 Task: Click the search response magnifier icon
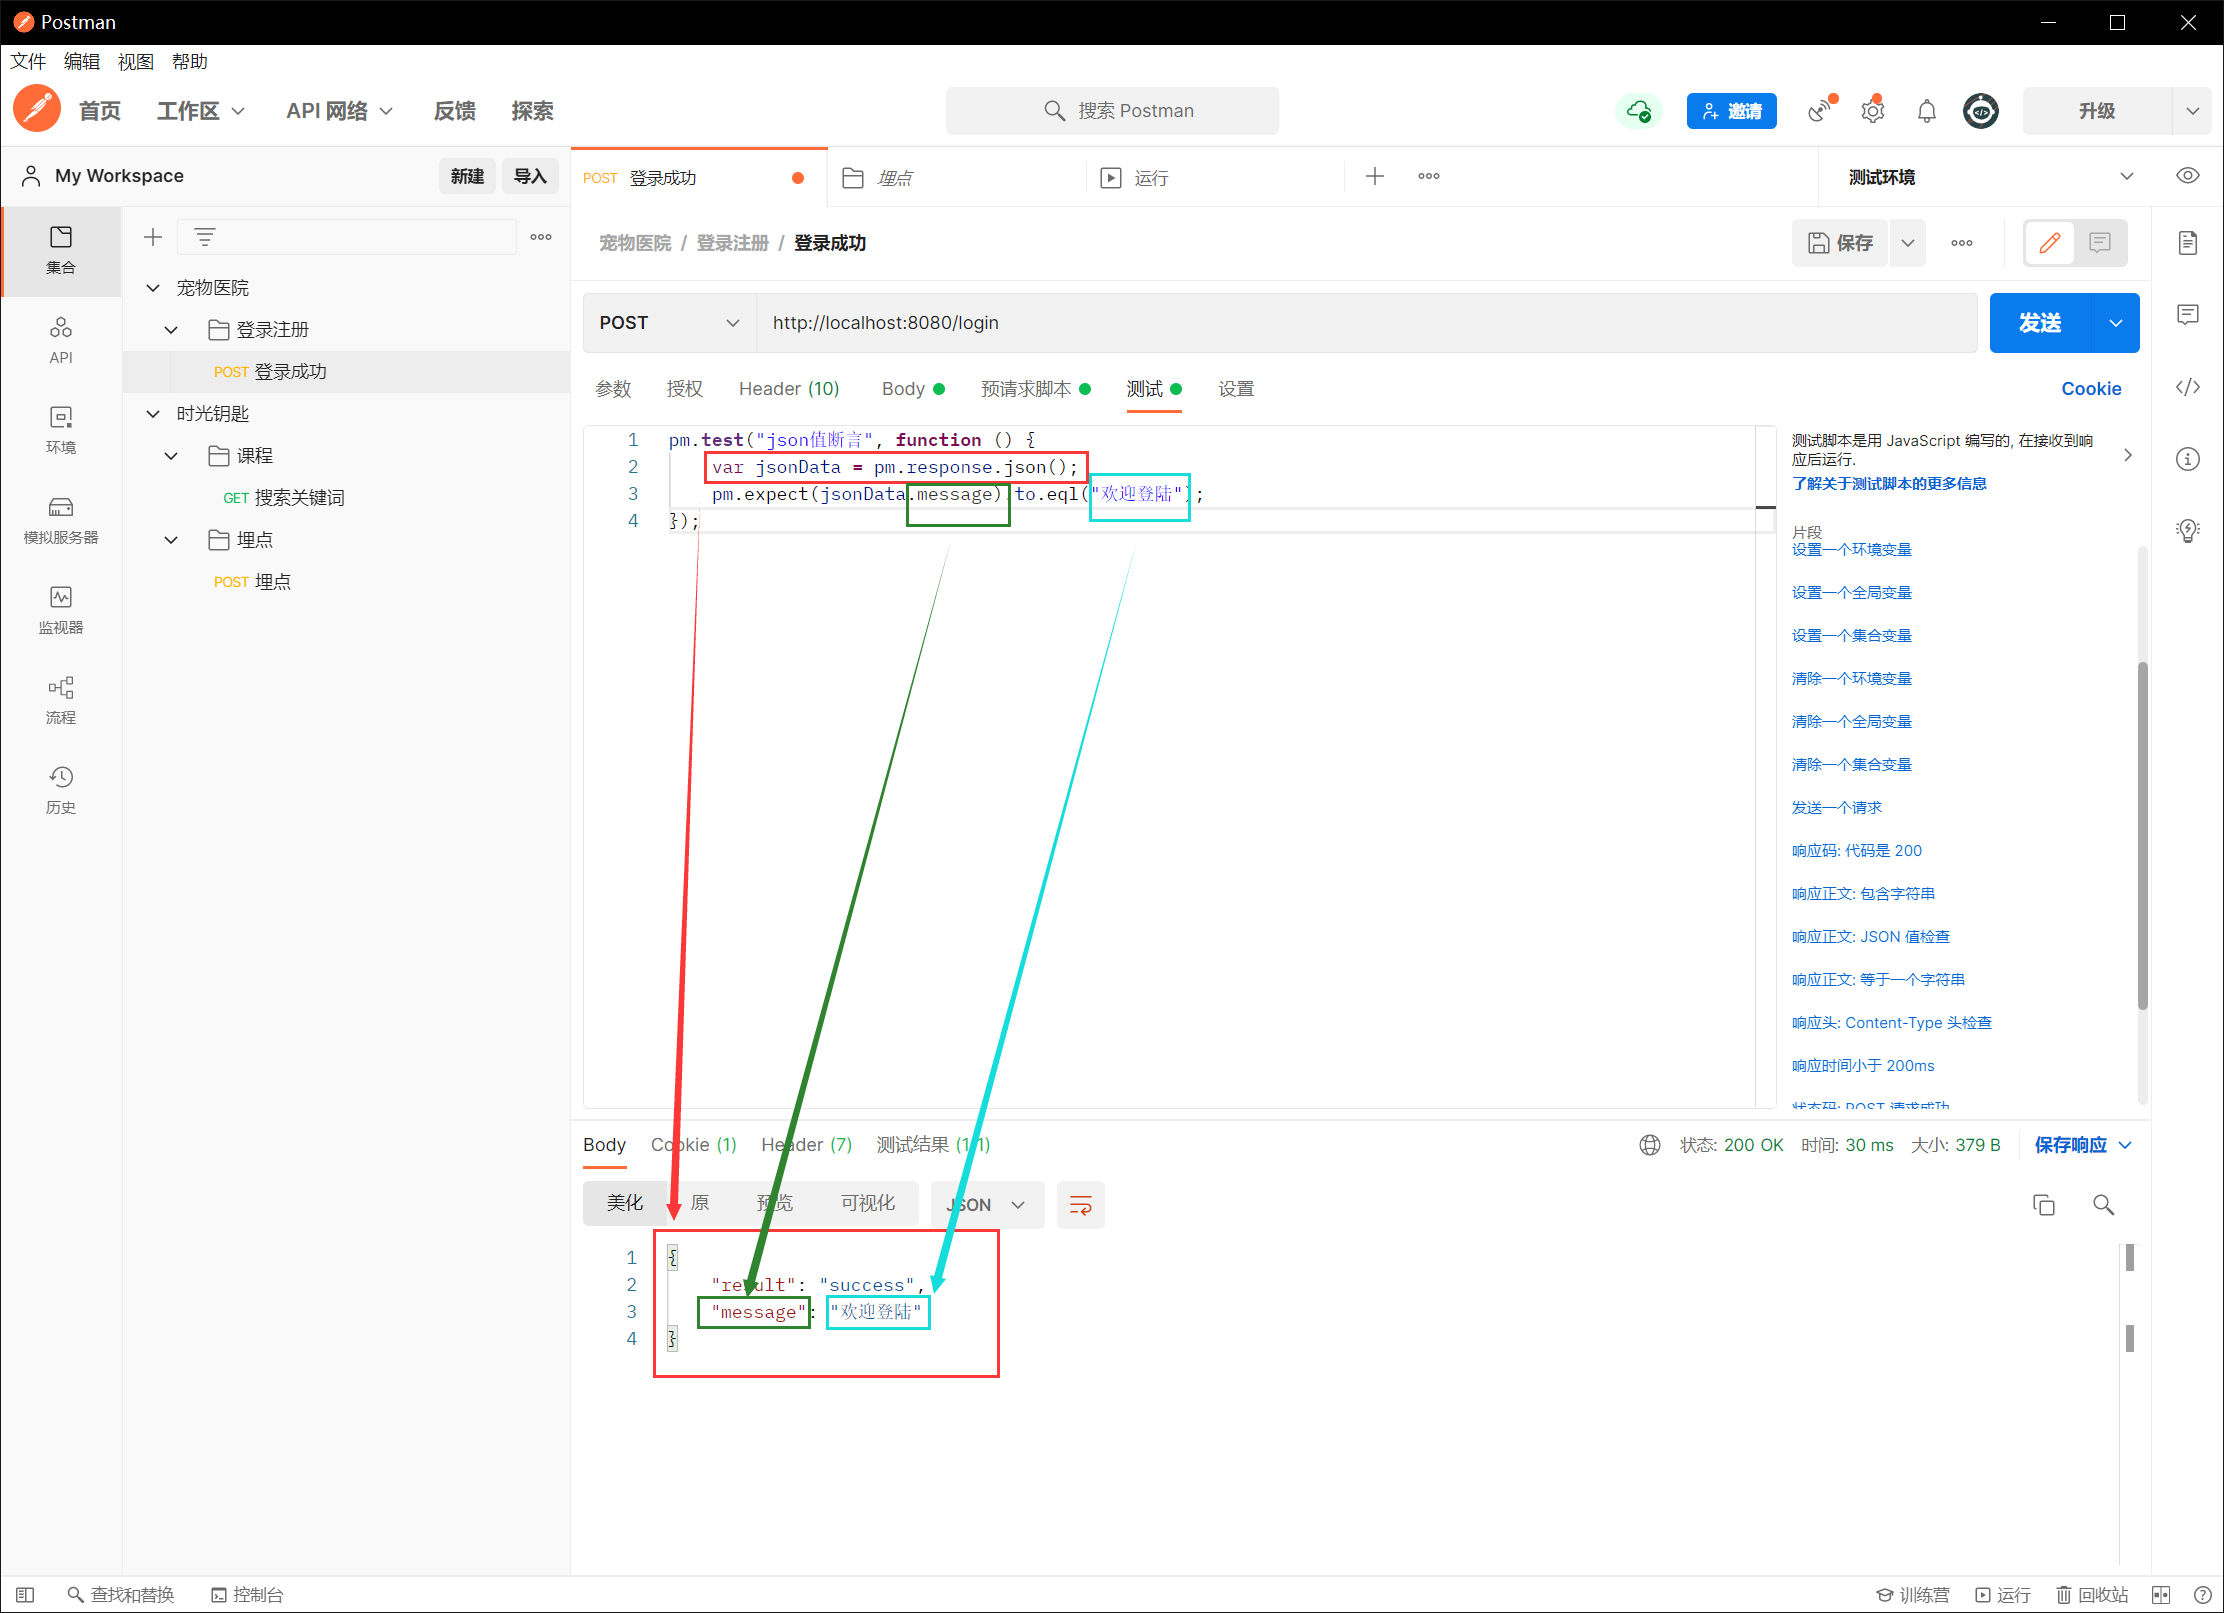(x=2103, y=1205)
